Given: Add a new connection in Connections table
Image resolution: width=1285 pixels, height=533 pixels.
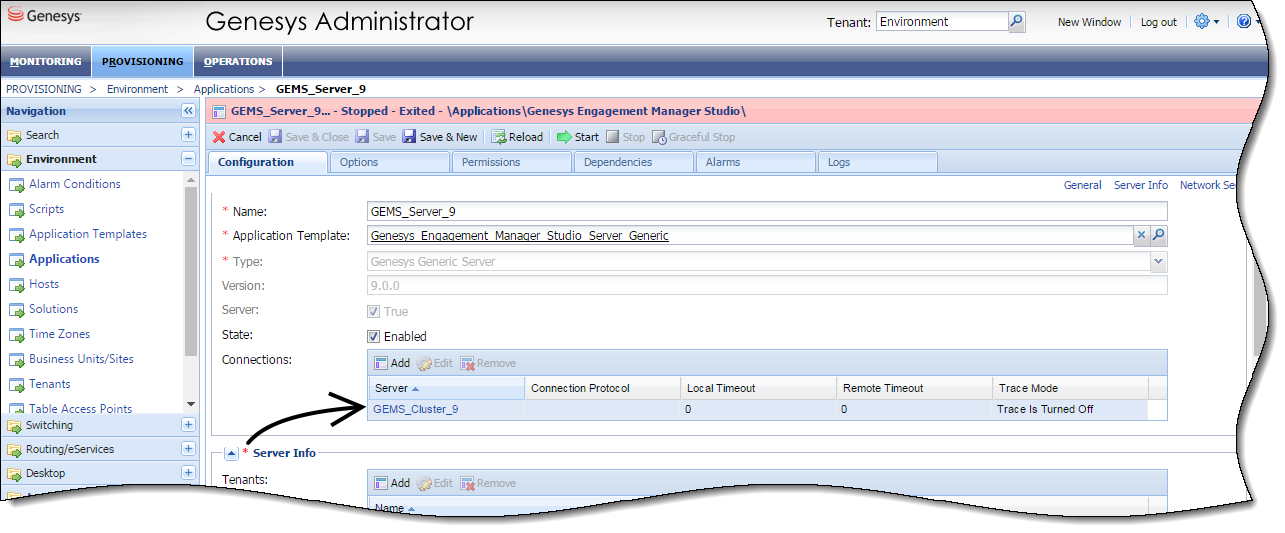Looking at the screenshot, I should (391, 363).
